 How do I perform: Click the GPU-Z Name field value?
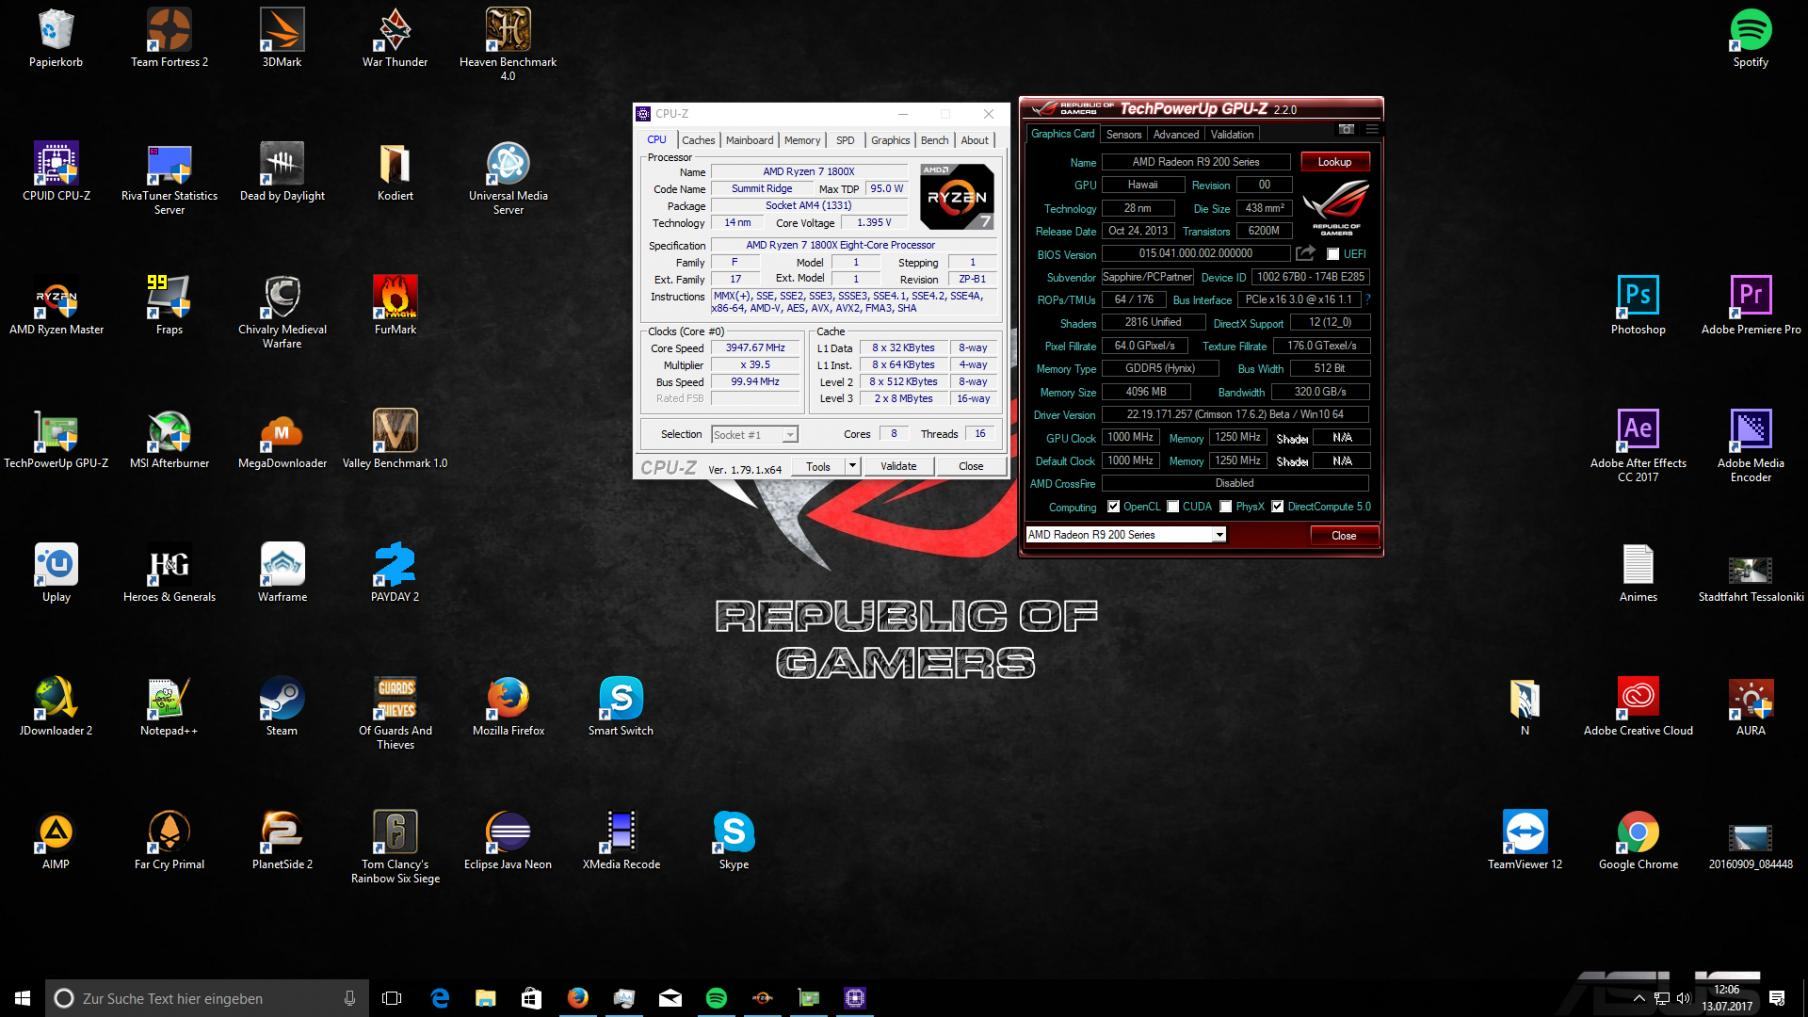(1196, 162)
